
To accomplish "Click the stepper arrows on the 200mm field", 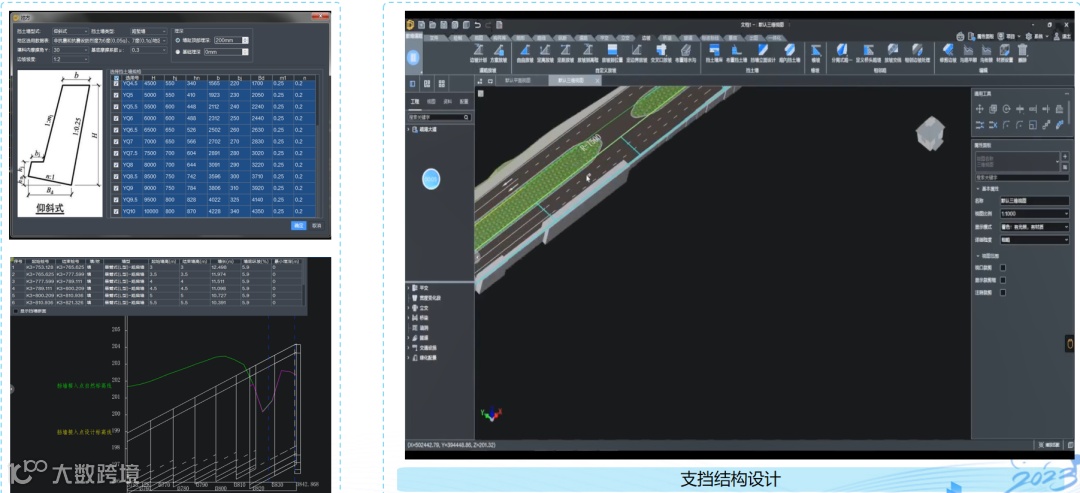I will point(246,41).
